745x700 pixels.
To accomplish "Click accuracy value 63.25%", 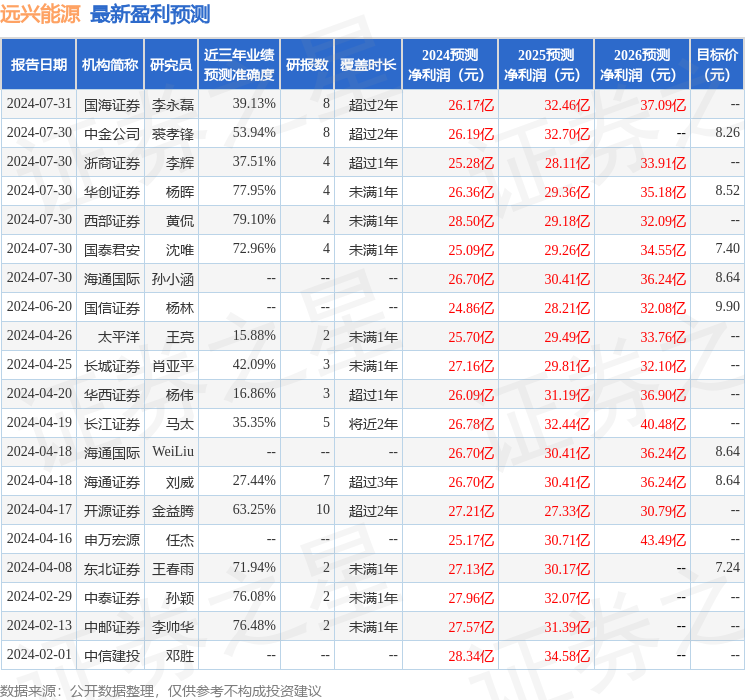I will point(254,509).
